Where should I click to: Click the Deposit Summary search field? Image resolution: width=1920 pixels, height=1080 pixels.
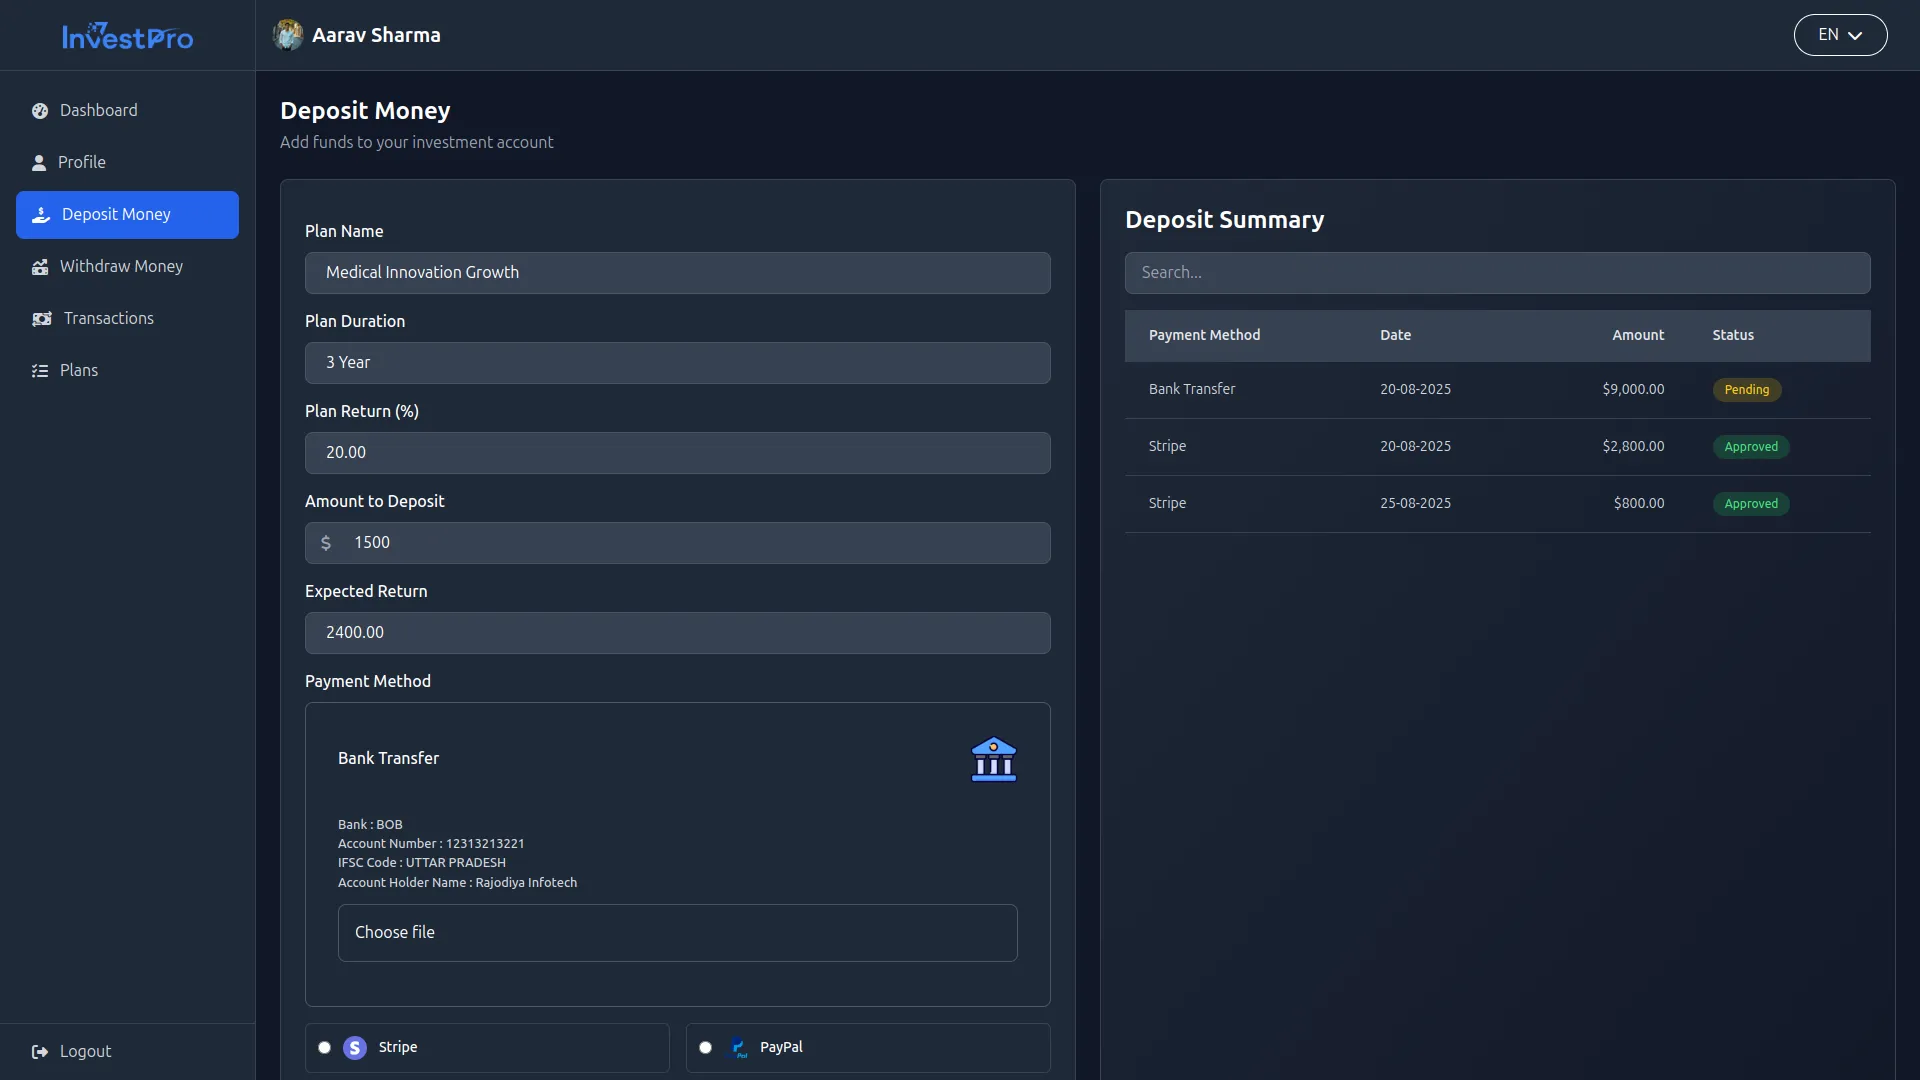[1497, 273]
